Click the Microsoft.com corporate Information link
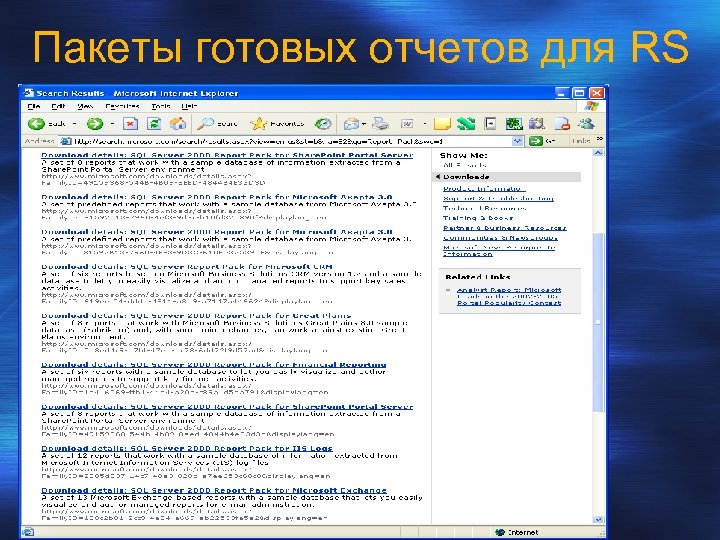The image size is (720, 540). coord(499,251)
